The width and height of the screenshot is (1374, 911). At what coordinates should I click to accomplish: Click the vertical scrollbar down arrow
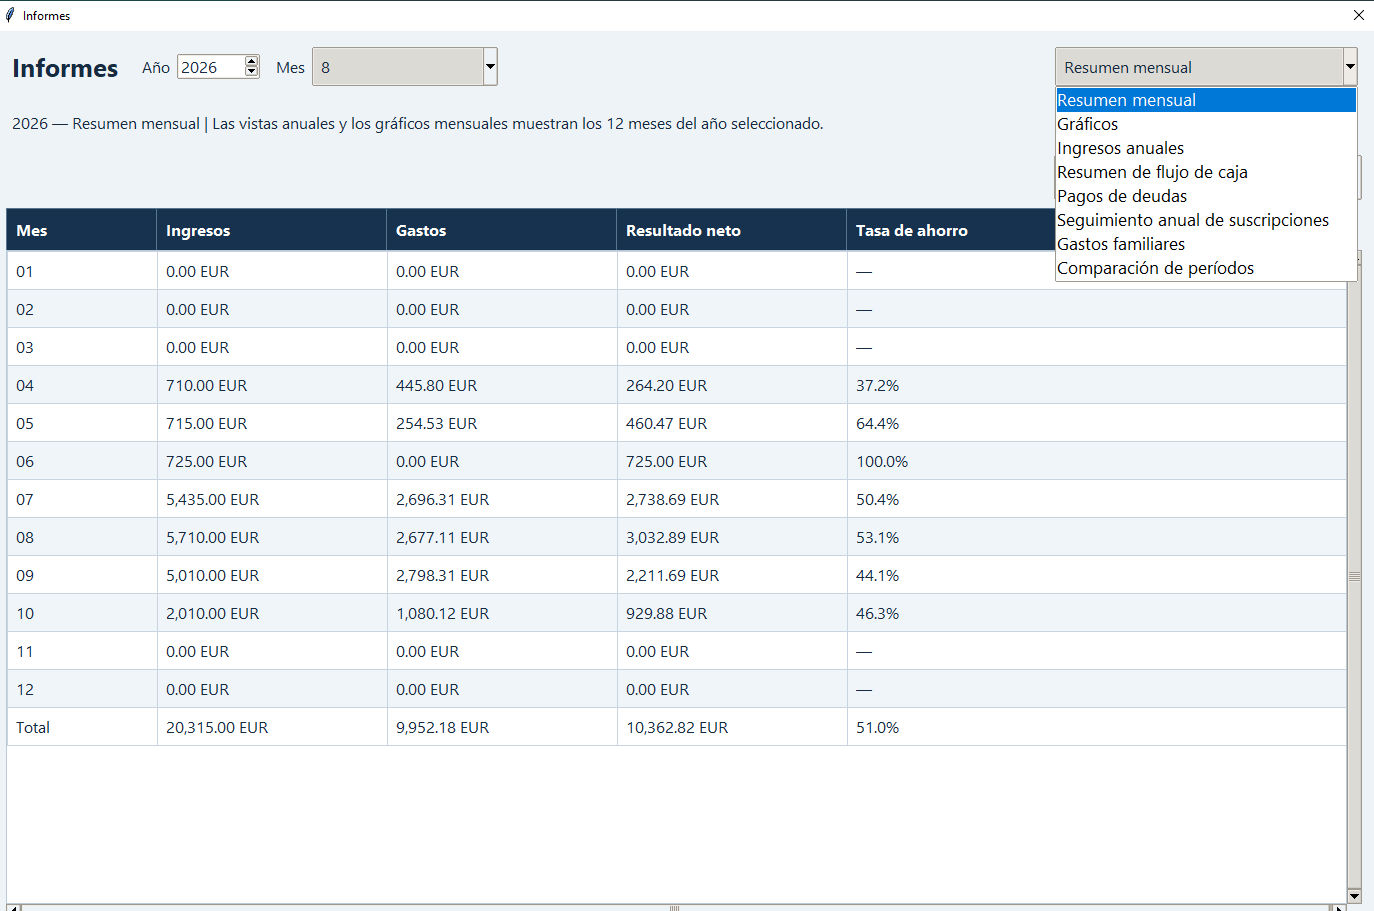pos(1354,896)
